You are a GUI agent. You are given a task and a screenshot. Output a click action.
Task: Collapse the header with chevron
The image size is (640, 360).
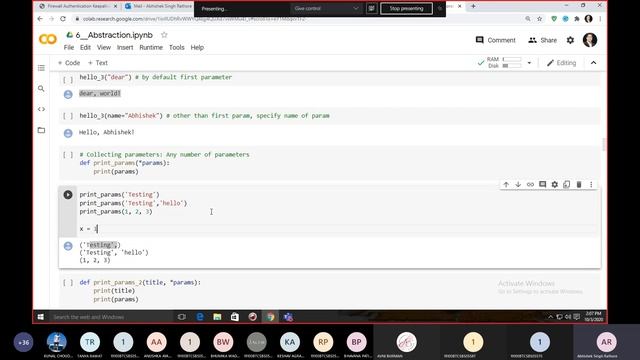[x=593, y=63]
